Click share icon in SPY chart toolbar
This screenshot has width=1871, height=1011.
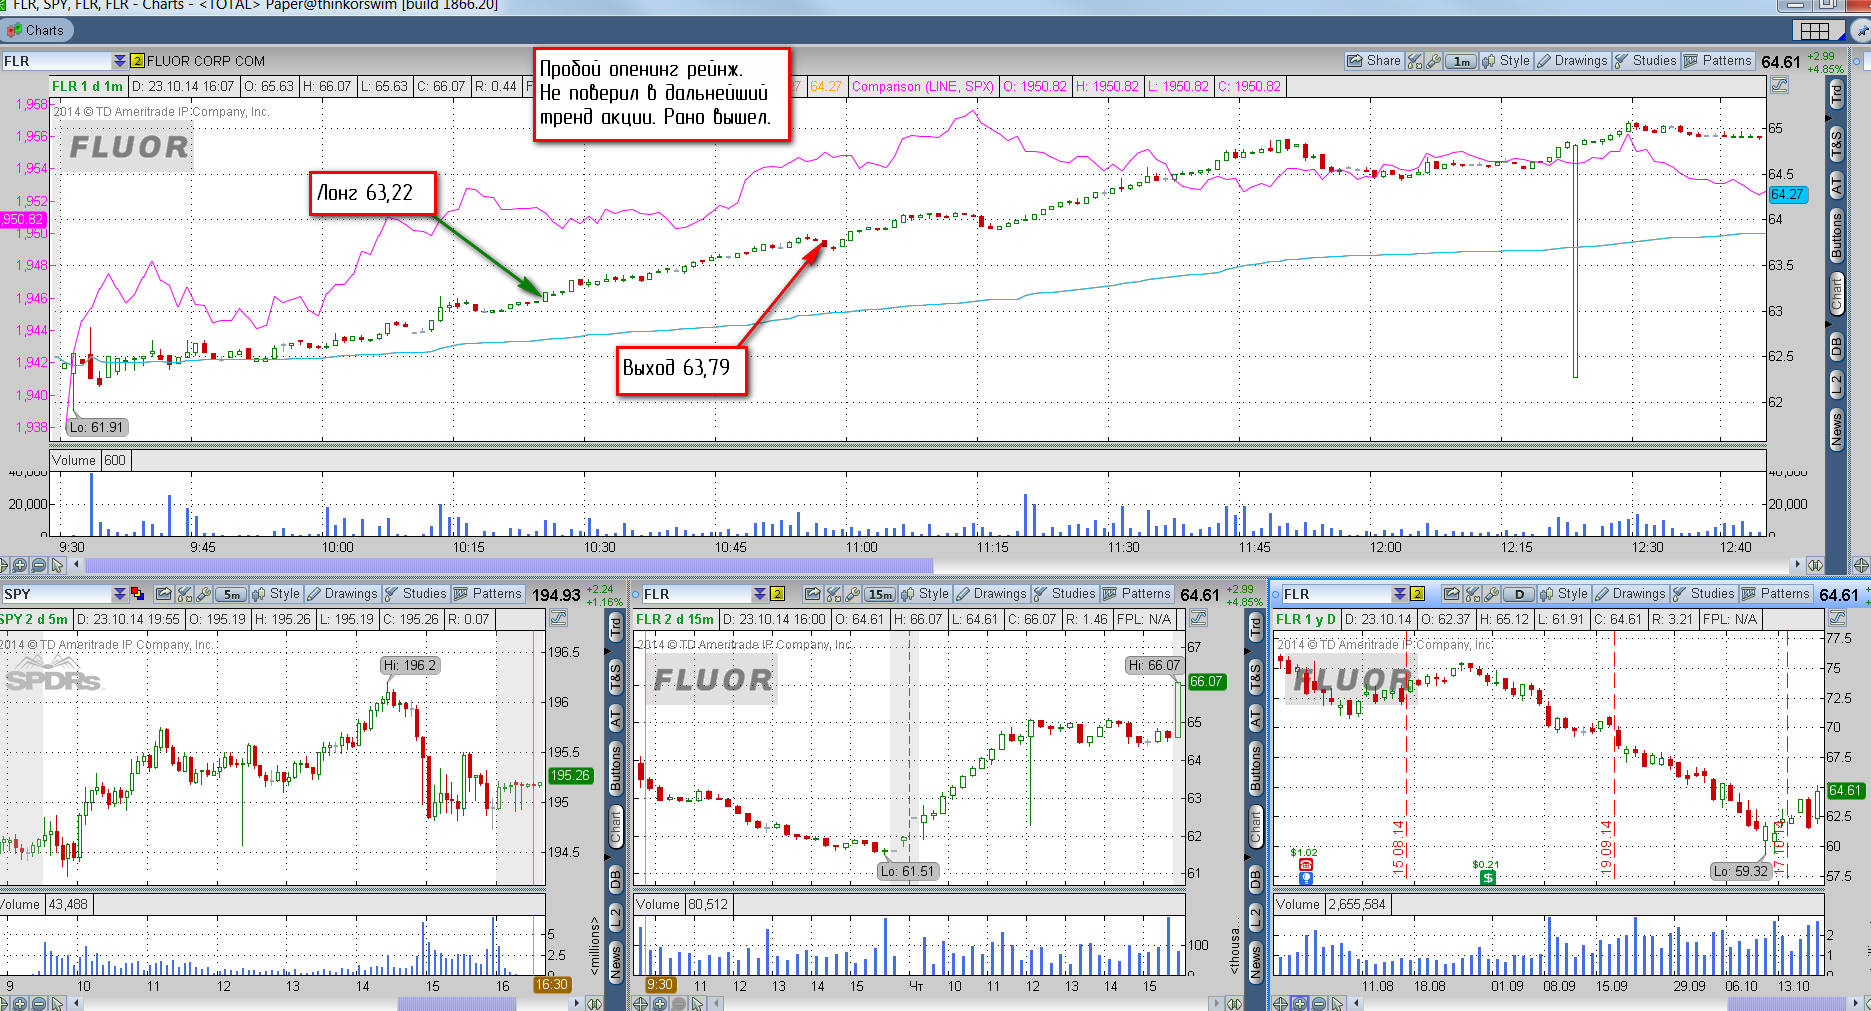(164, 594)
